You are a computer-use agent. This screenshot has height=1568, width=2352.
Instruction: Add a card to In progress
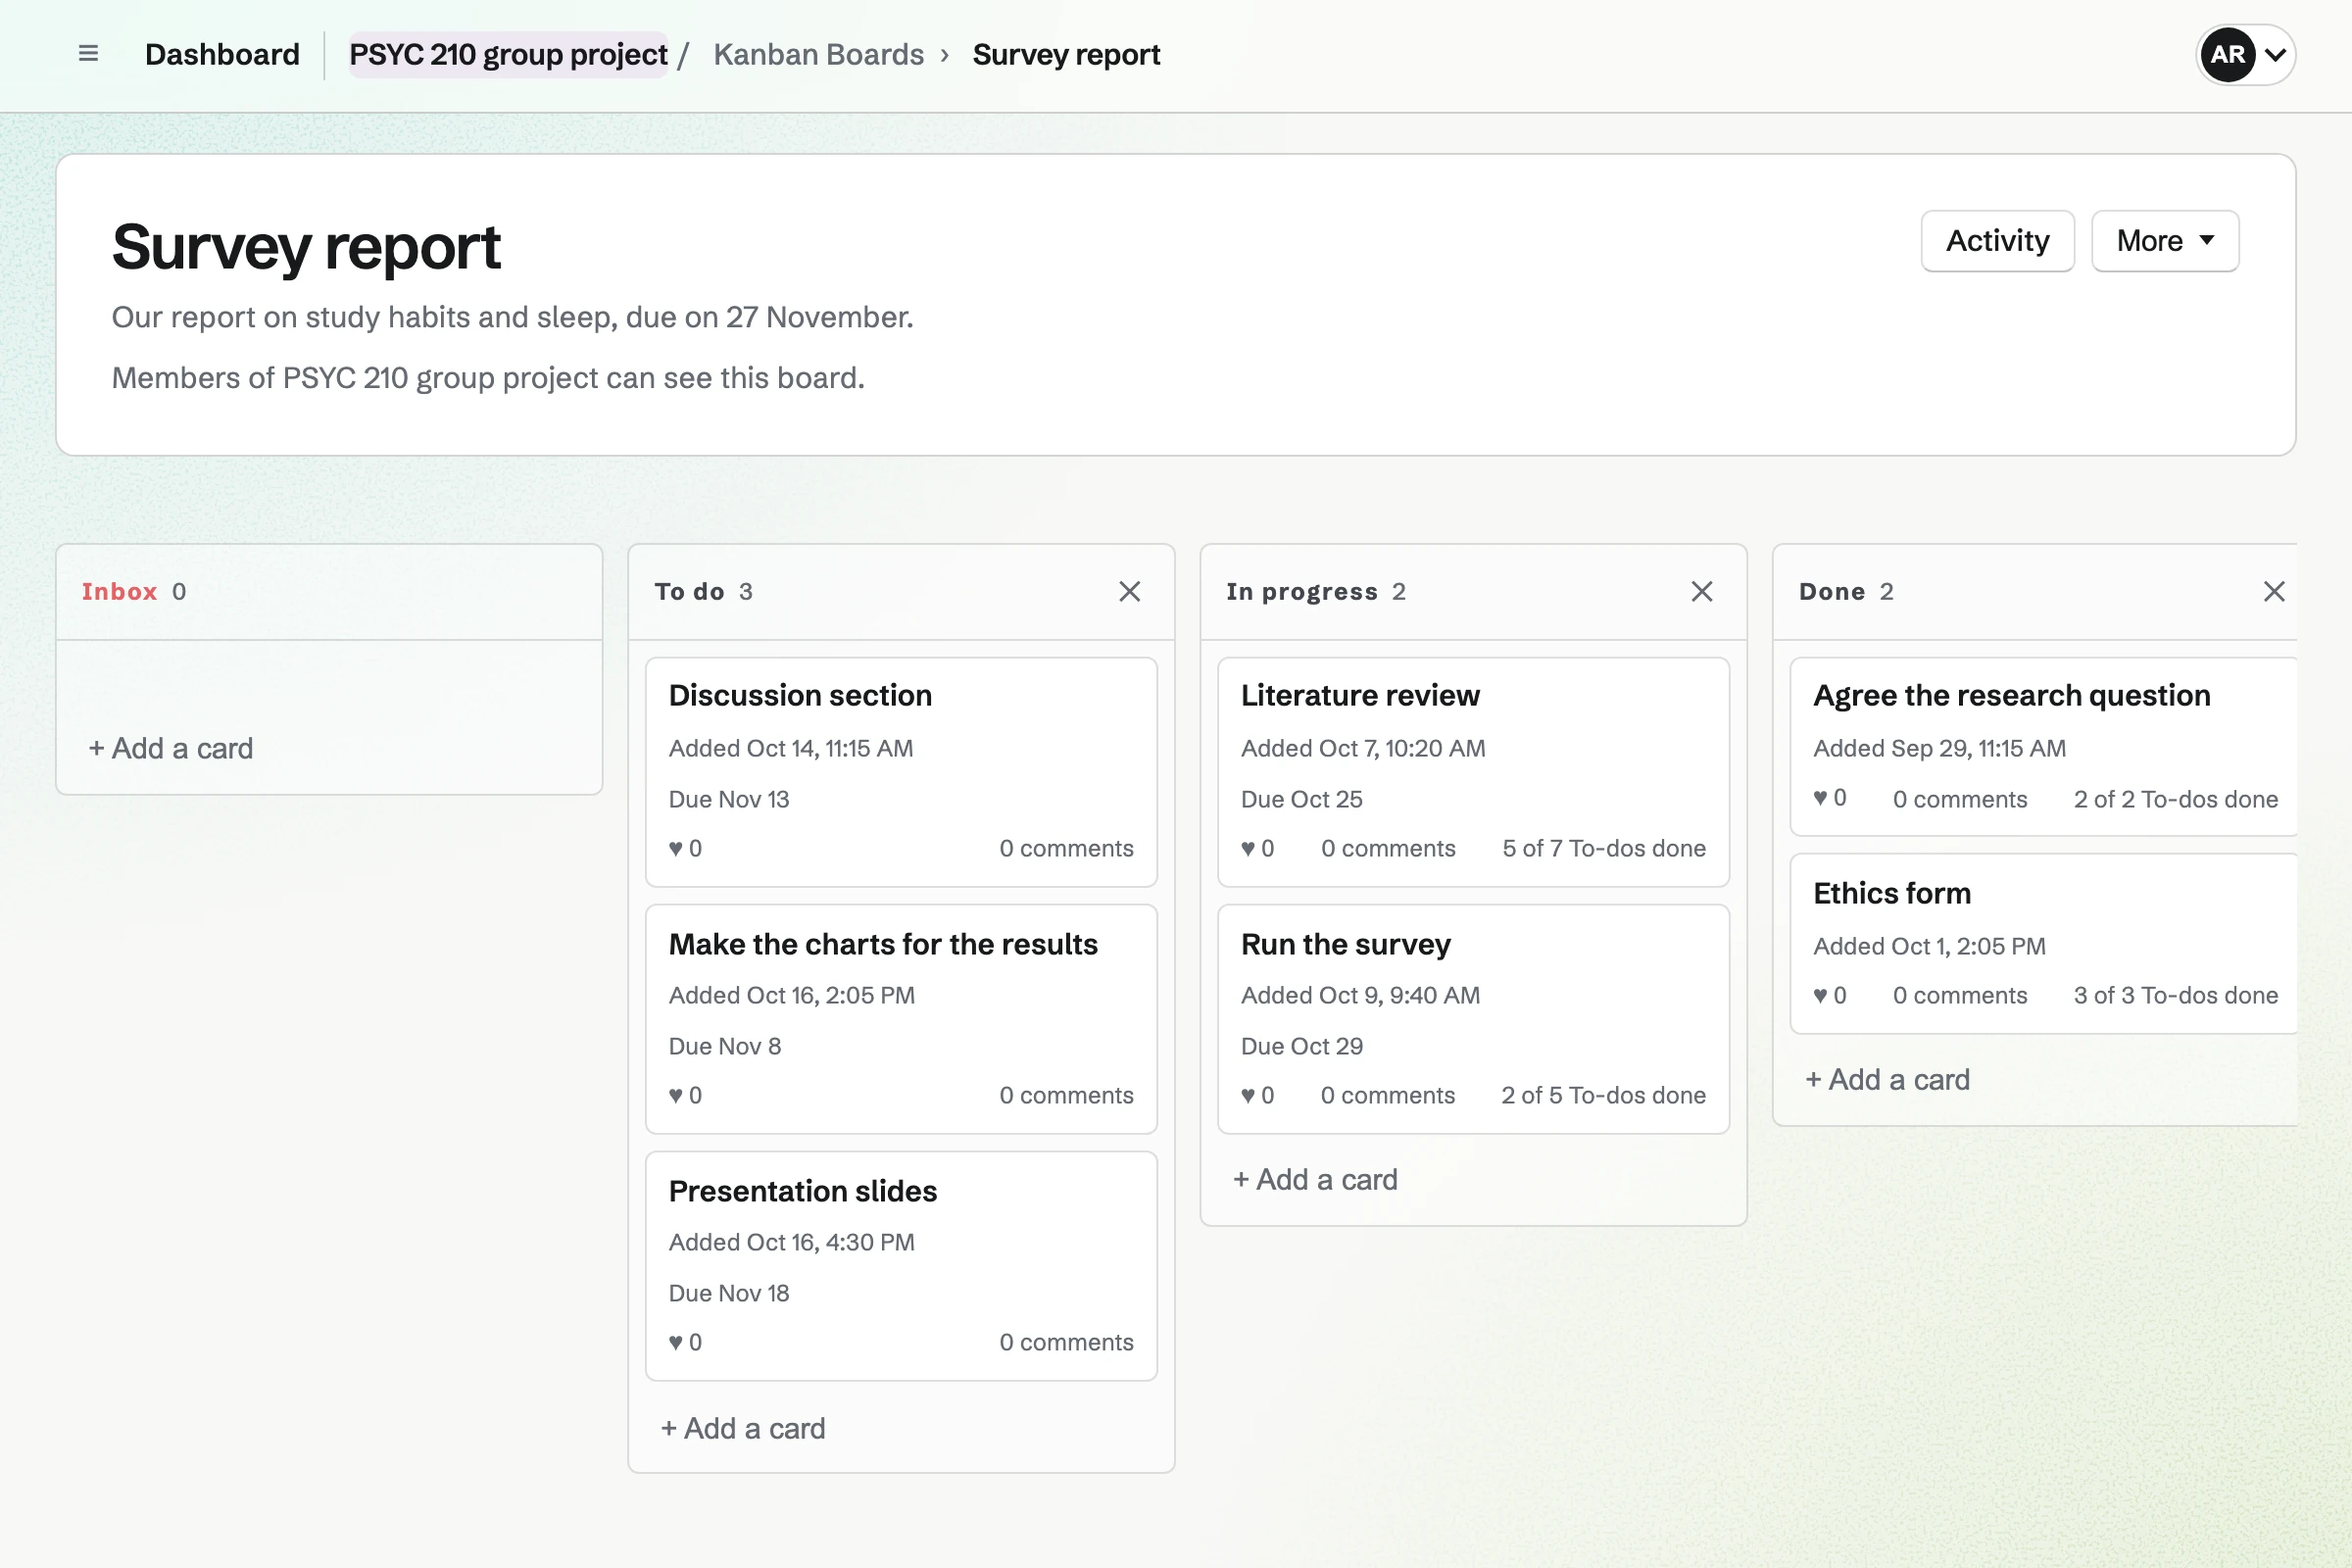pos(1314,1179)
